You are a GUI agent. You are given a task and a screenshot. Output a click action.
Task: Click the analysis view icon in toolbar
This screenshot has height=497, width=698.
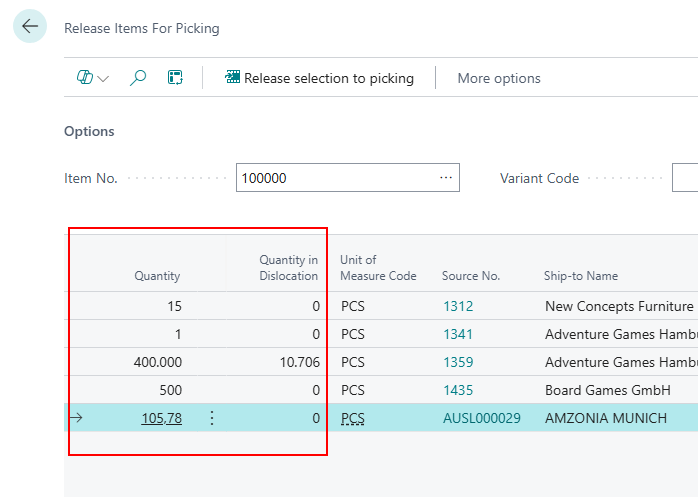point(175,78)
